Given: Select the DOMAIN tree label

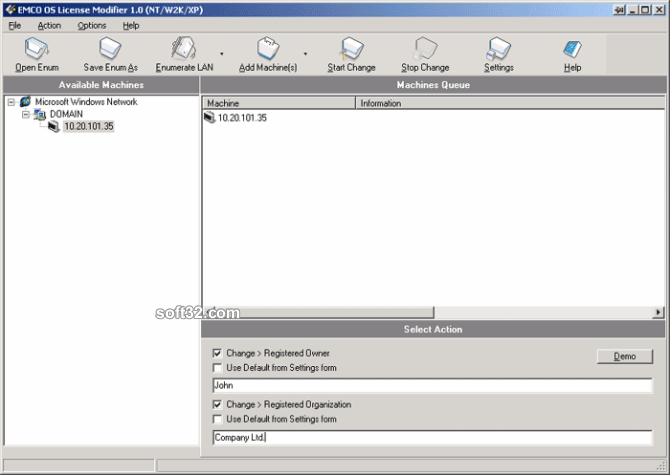Looking at the screenshot, I should pyautogui.click(x=66, y=114).
